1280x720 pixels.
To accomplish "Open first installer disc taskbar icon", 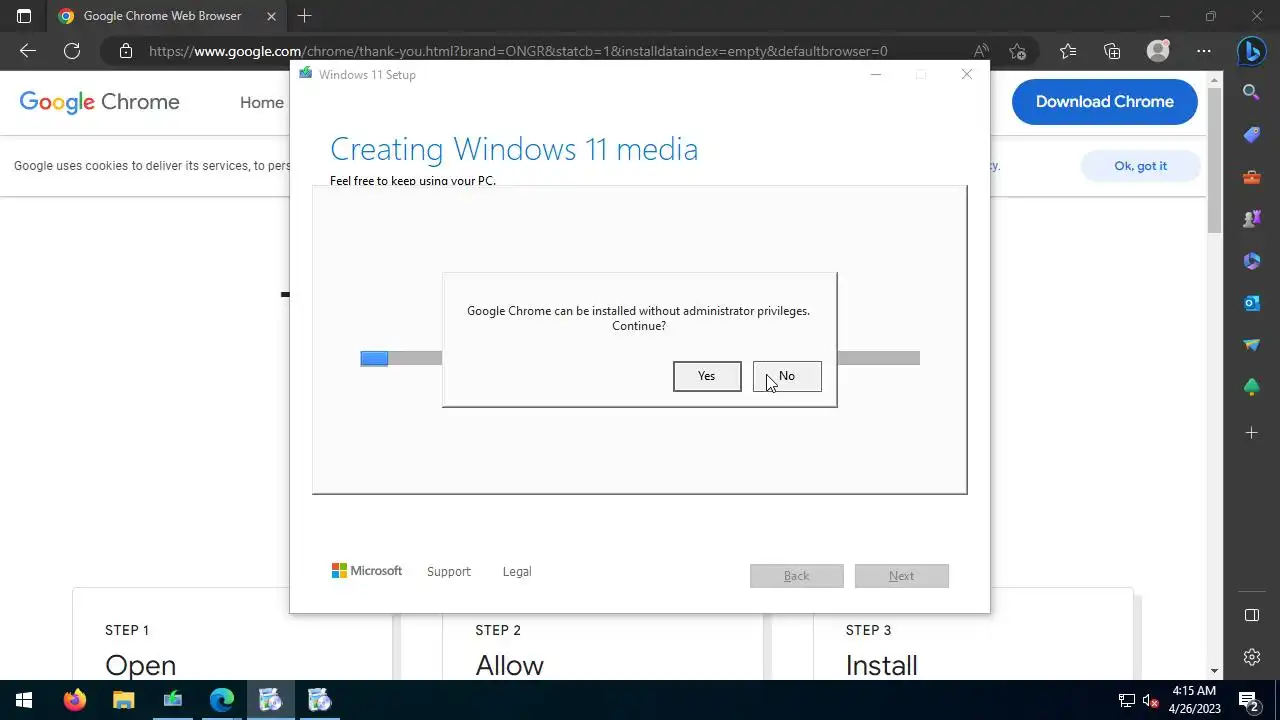I will coord(270,700).
